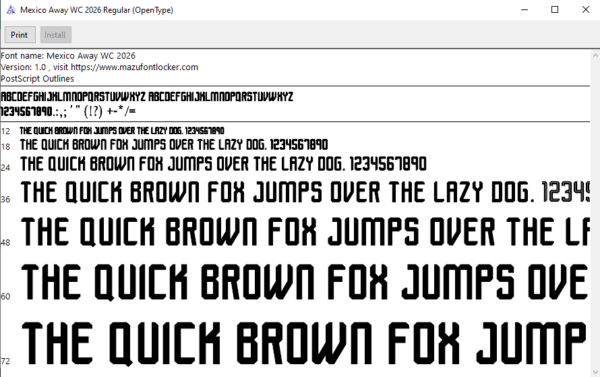
Task: Click the size 48 sample sentence
Action: [305, 232]
